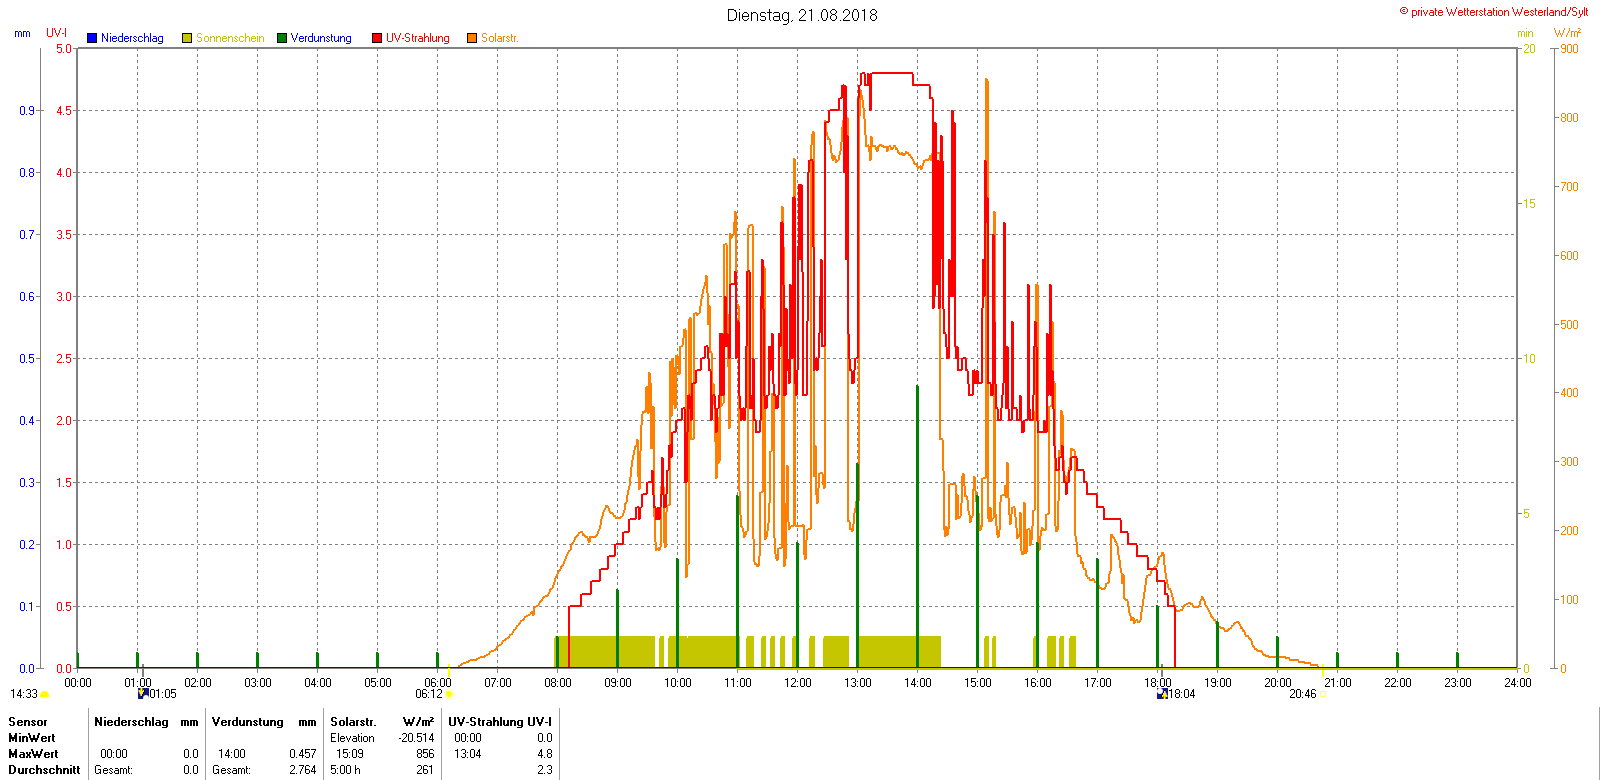Image resolution: width=1600 pixels, height=780 pixels.
Task: Click the red 4.5 UV-I axis value
Action: [64, 111]
